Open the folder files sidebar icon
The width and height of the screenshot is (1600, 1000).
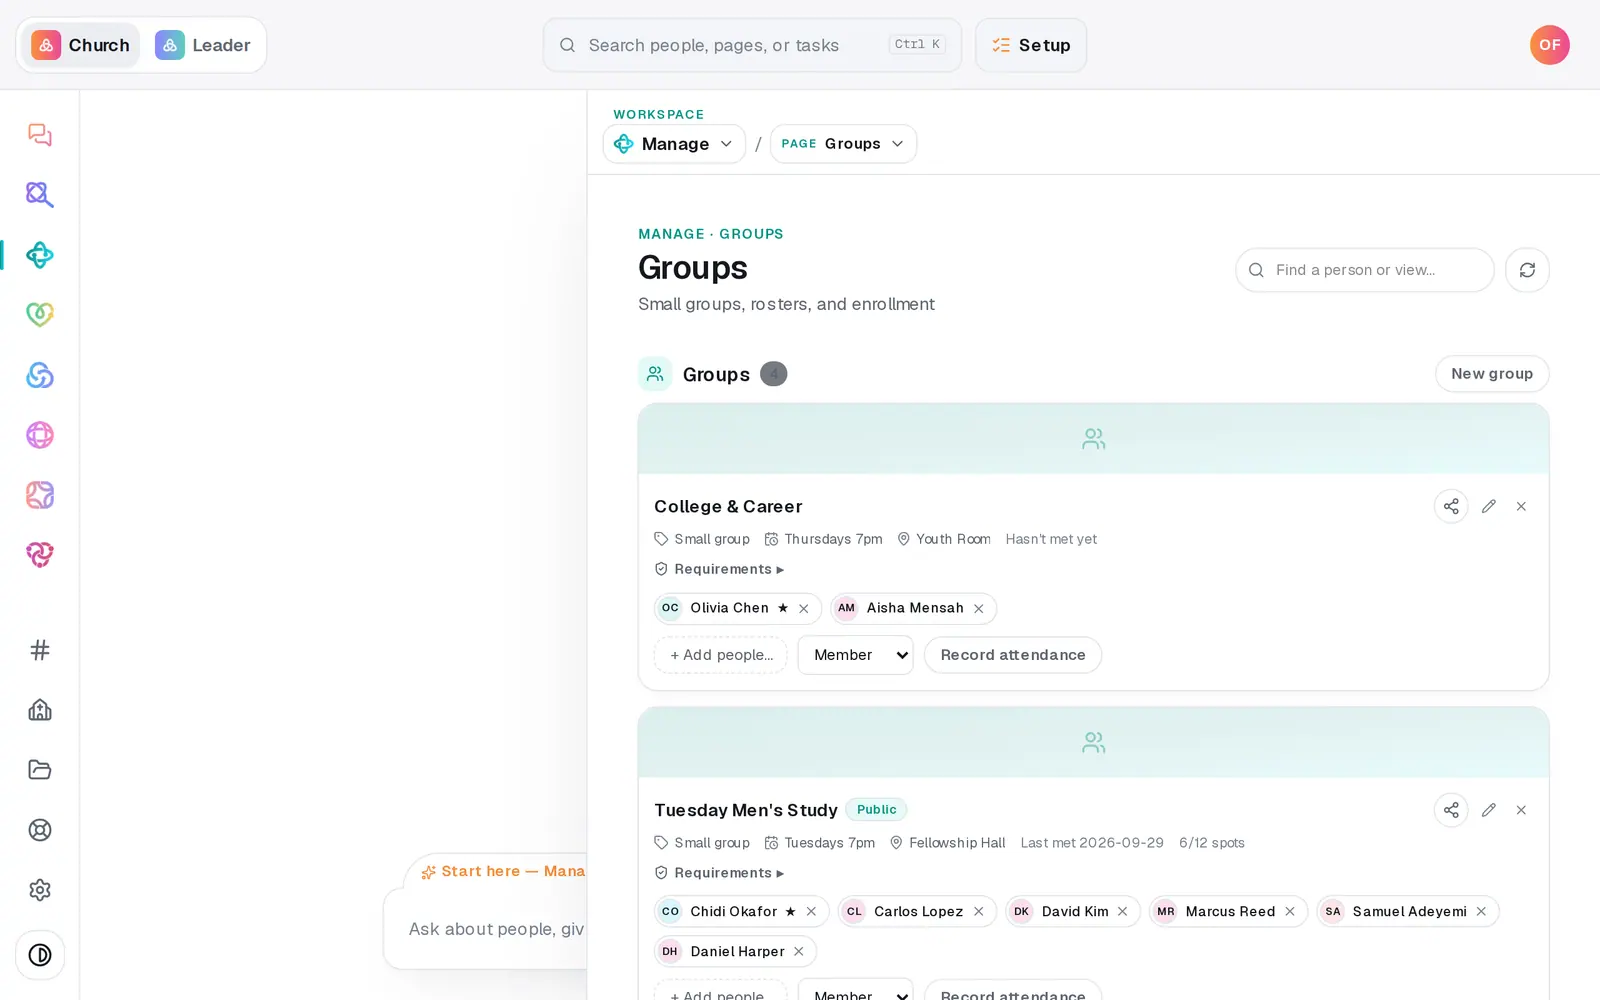(x=40, y=770)
